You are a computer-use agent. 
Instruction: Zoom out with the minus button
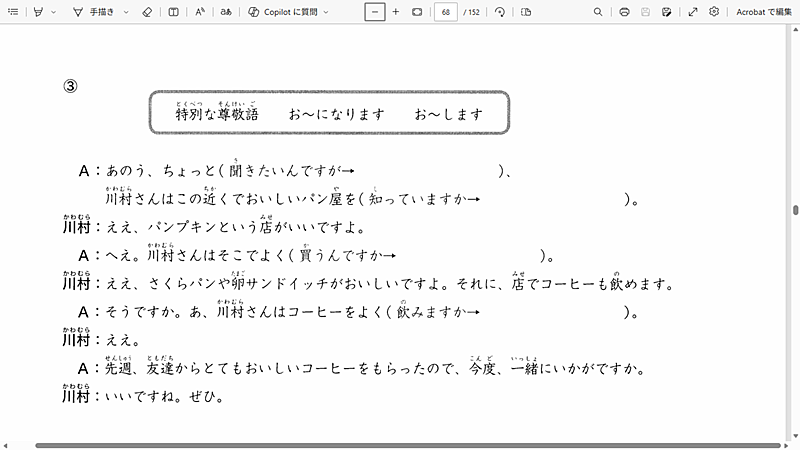point(375,12)
